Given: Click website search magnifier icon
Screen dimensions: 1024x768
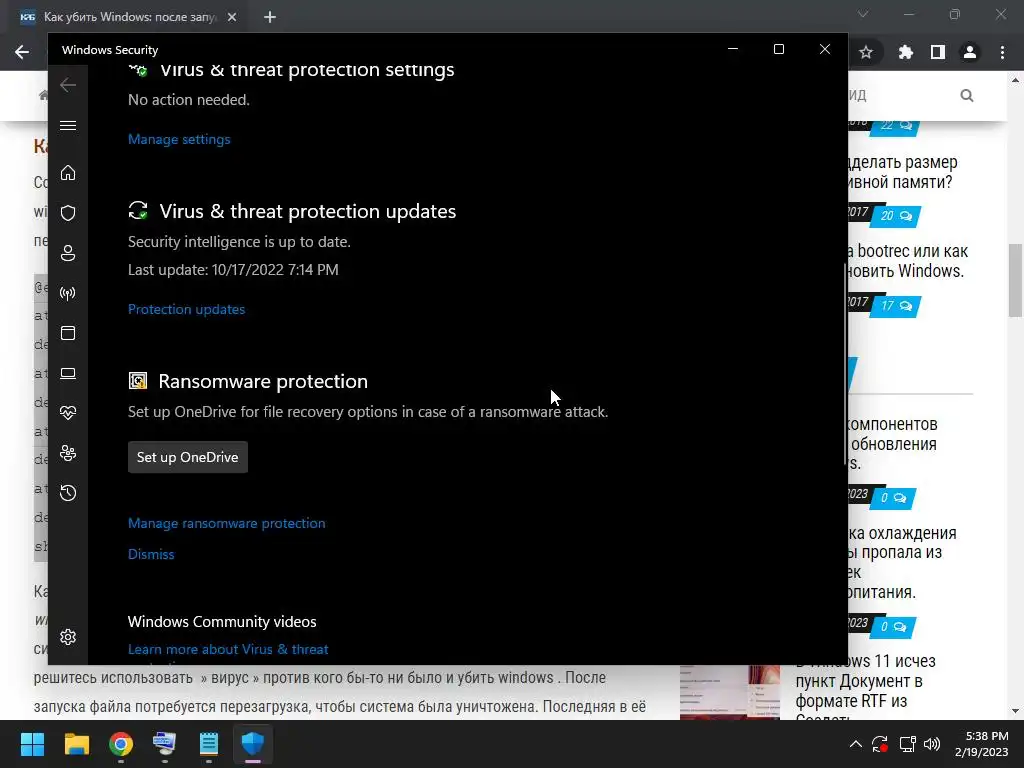Looking at the screenshot, I should 967,96.
